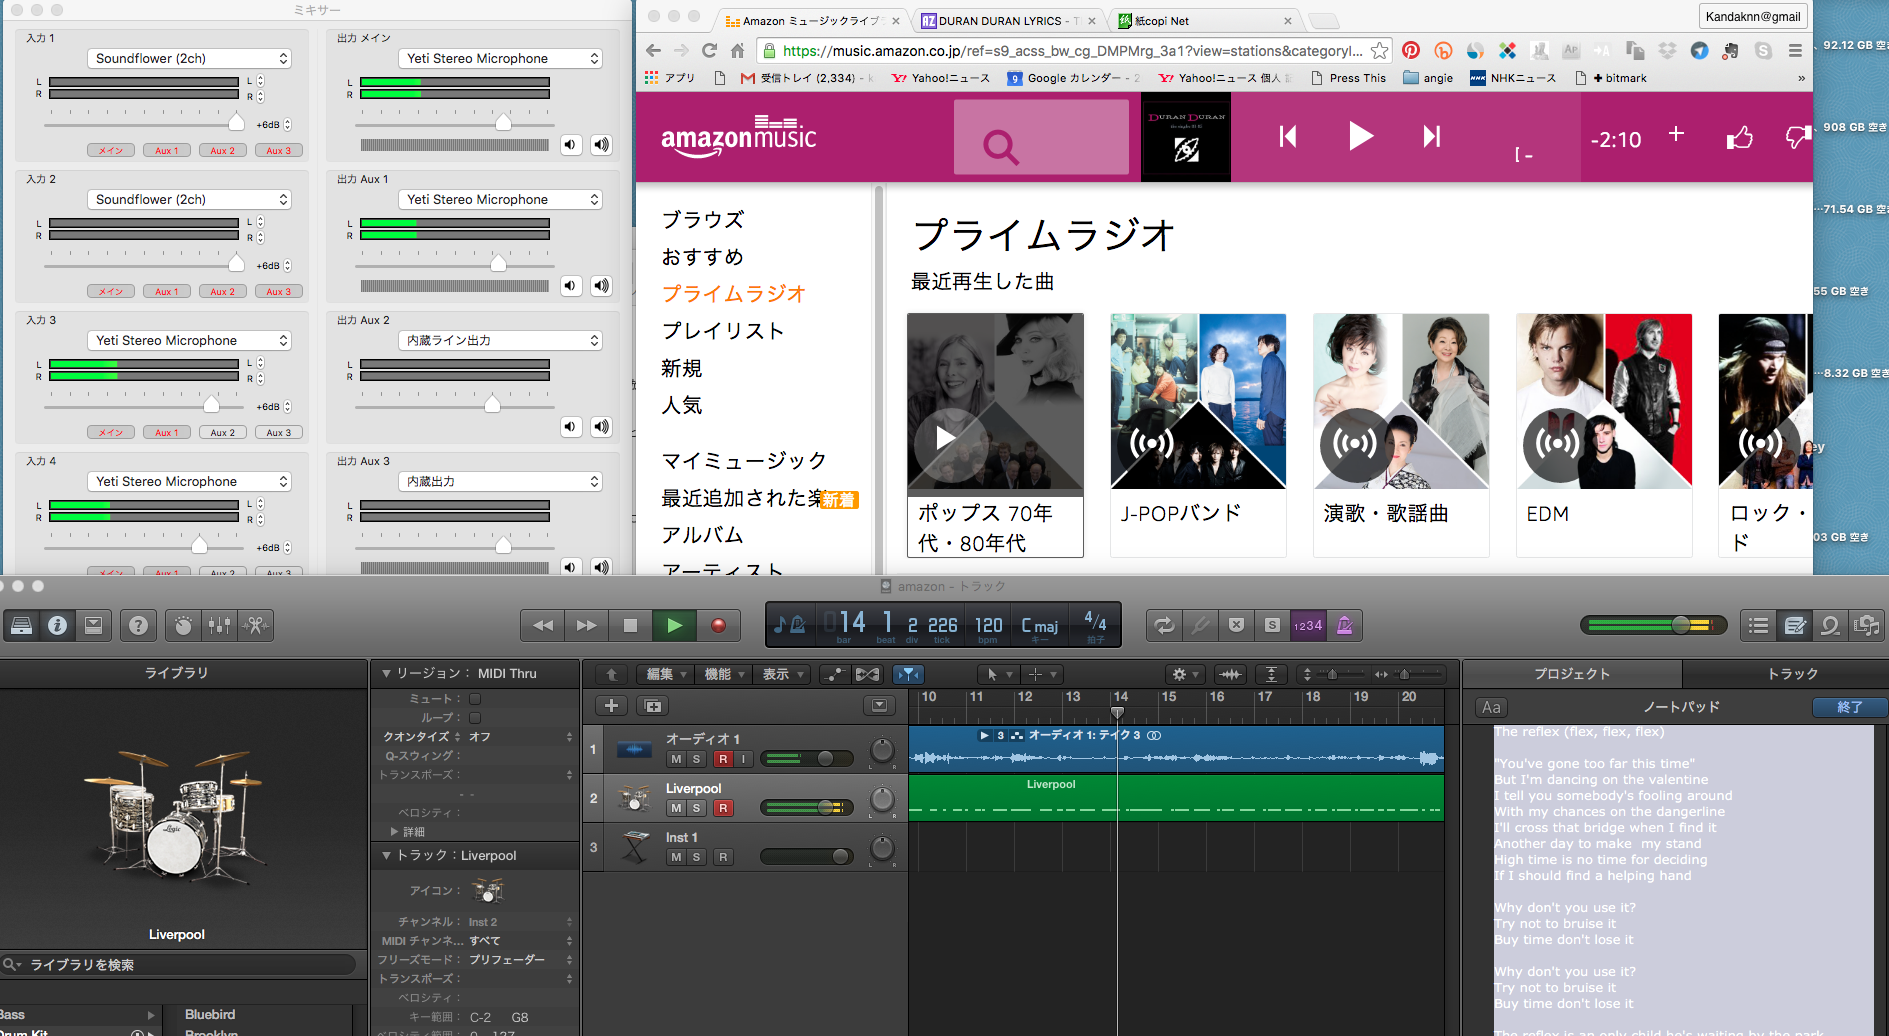Check the ミュート checkbox in region inspector
This screenshot has width=1889, height=1036.
pyautogui.click(x=475, y=699)
